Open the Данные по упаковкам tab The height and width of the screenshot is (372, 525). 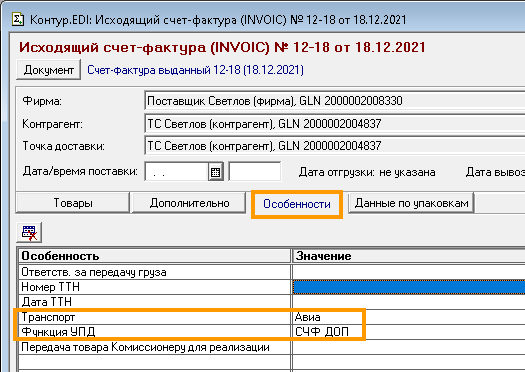click(411, 203)
